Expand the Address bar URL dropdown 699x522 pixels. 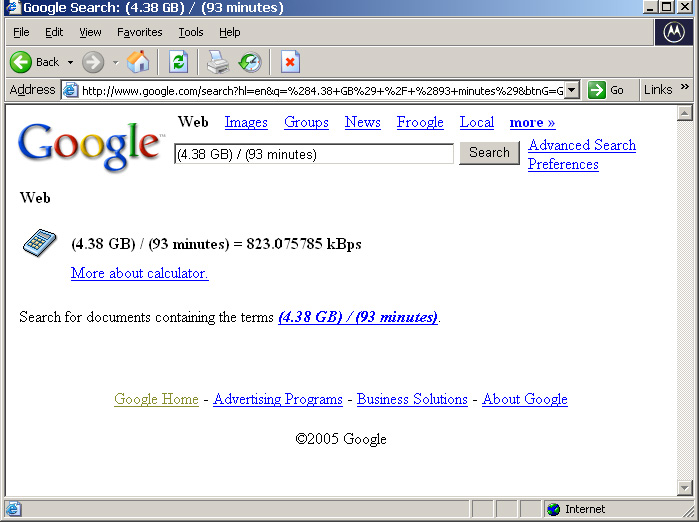point(572,90)
